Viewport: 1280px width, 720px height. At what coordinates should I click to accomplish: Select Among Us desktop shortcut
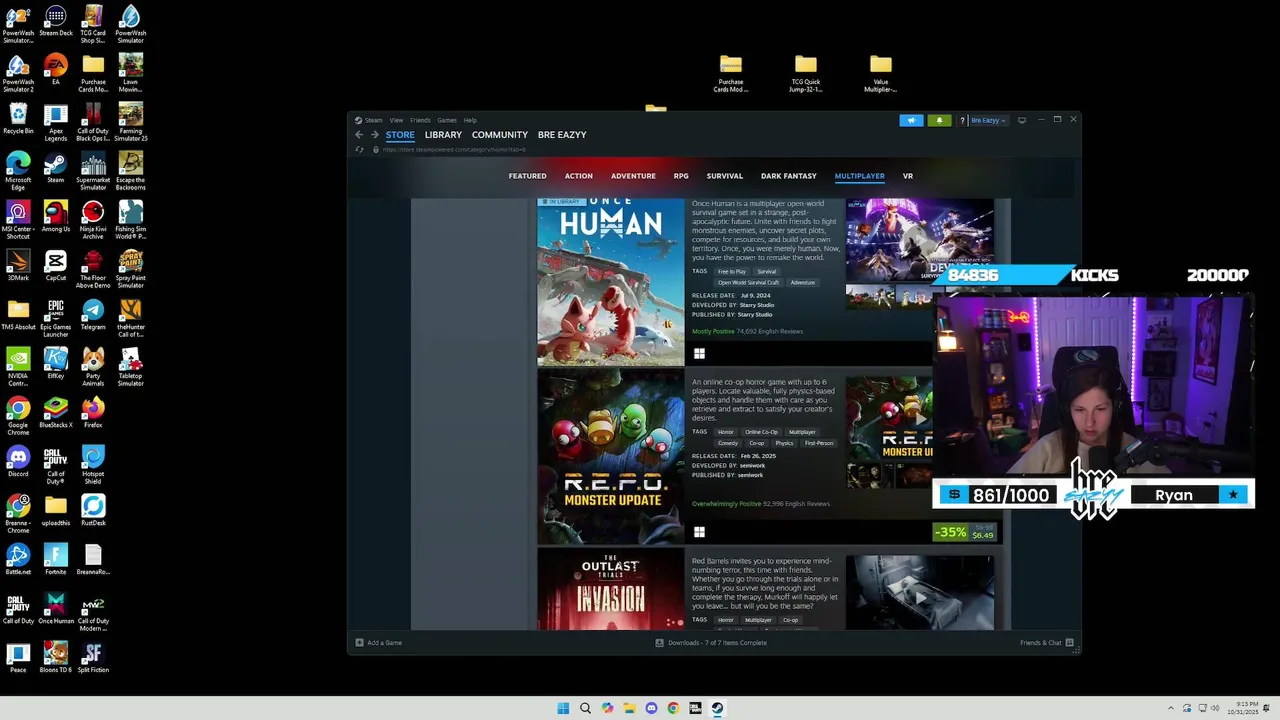(x=56, y=217)
